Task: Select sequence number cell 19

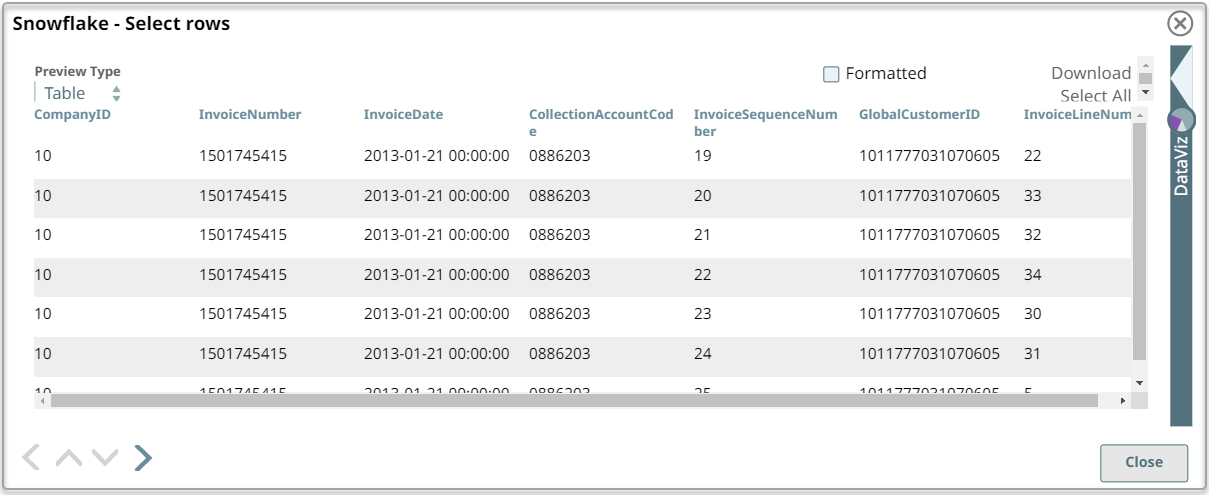Action: coord(703,156)
